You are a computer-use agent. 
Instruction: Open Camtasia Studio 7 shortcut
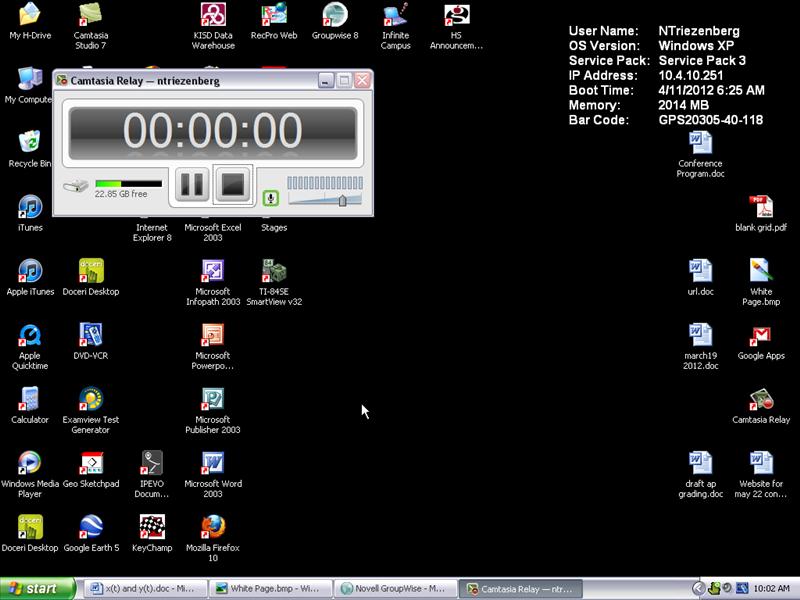click(91, 26)
